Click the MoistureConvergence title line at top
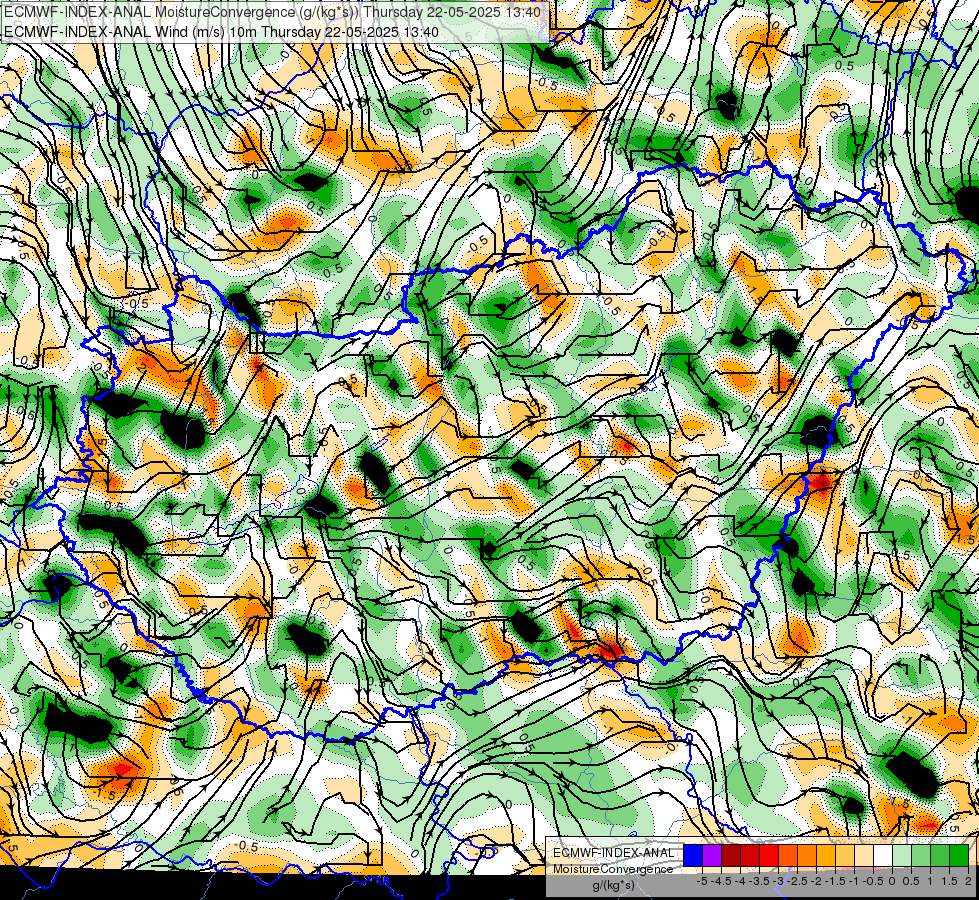The width and height of the screenshot is (979, 900). click(272, 12)
